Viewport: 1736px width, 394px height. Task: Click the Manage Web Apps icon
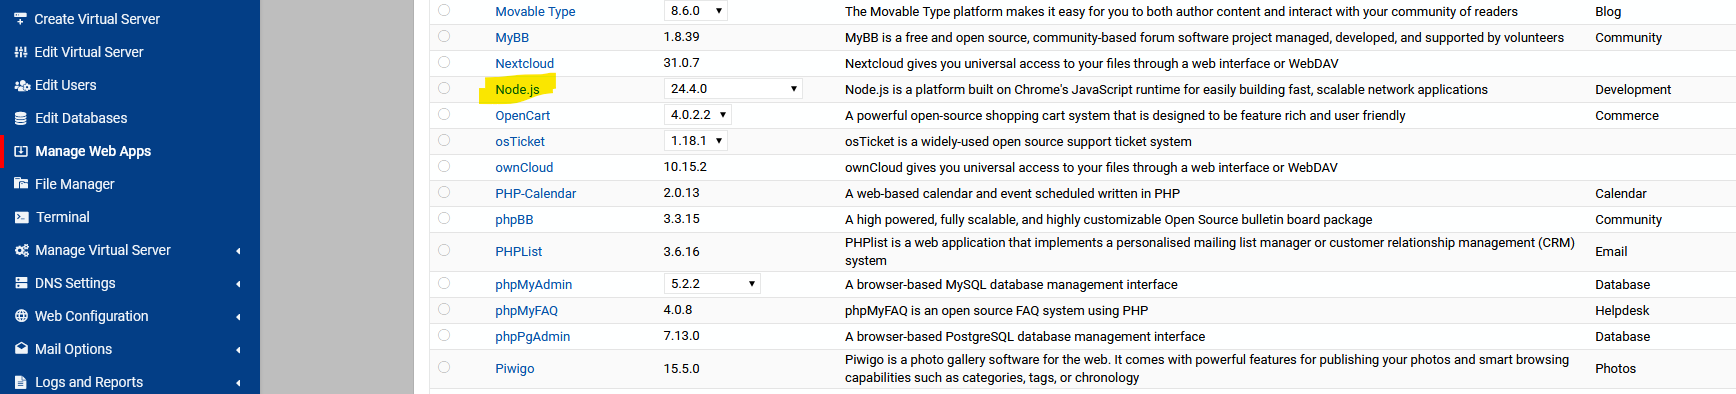point(21,151)
